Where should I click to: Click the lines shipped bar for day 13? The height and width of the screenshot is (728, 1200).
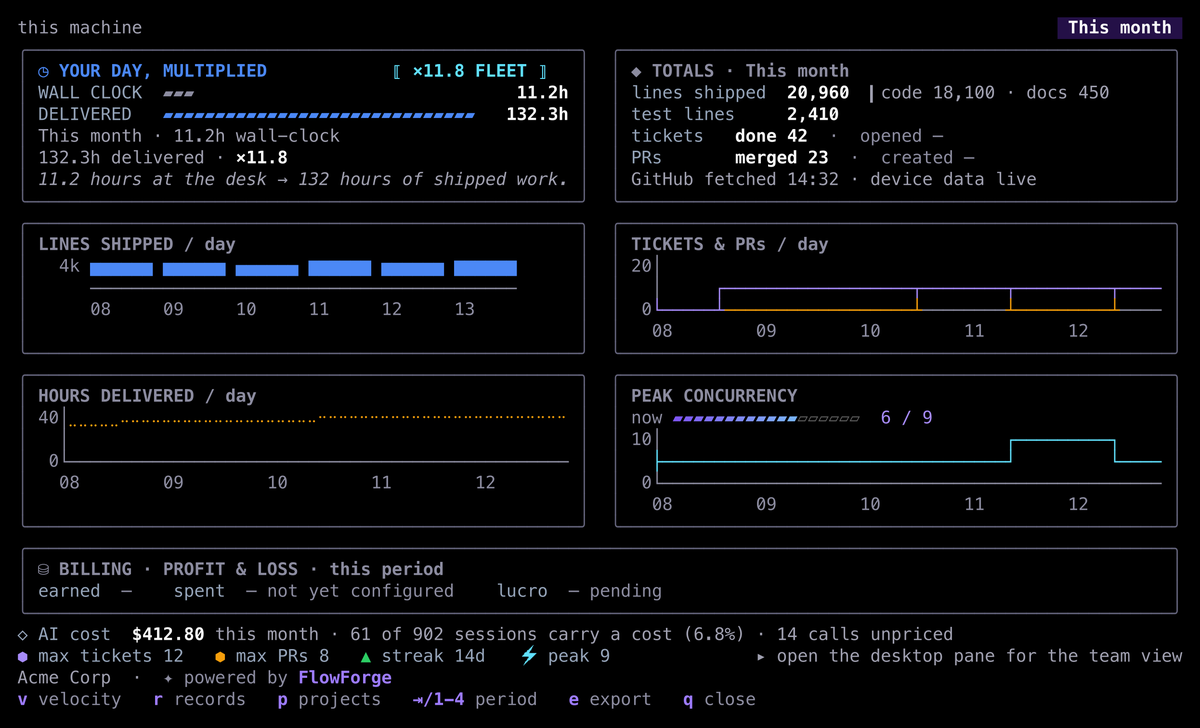(x=485, y=268)
